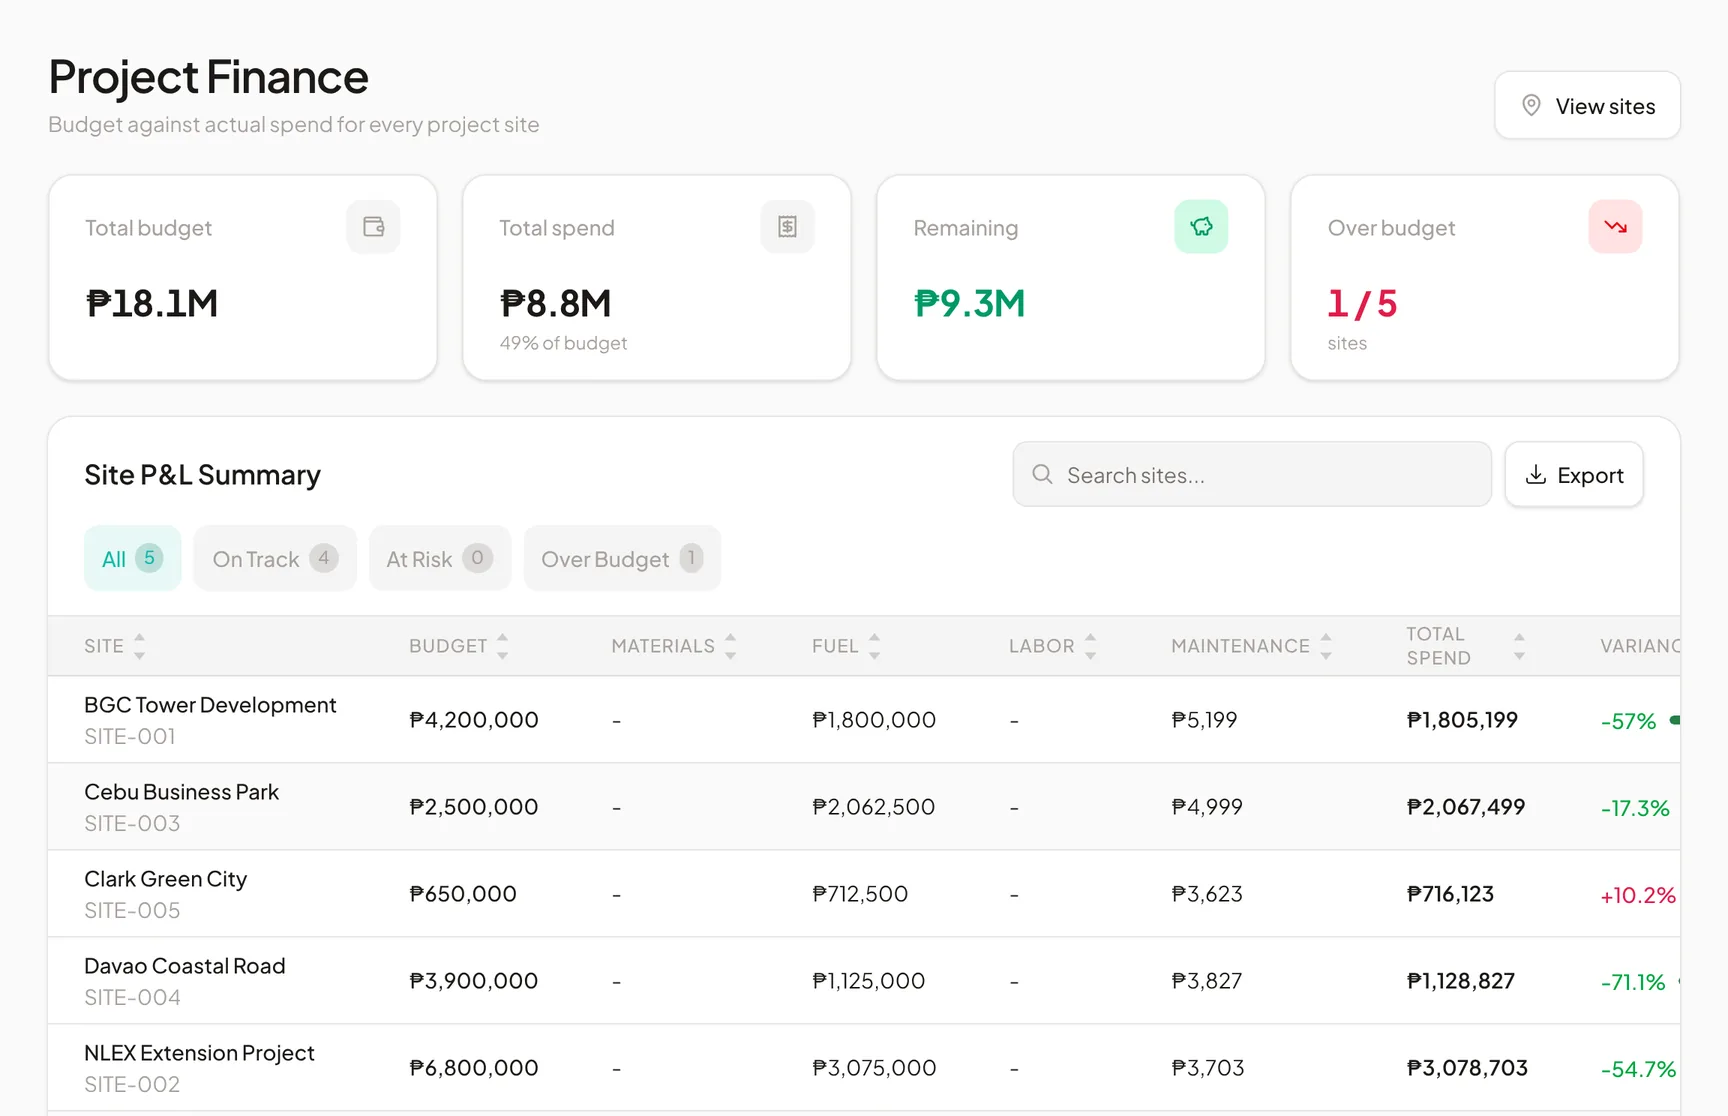Click the SITE-001 identifier

[x=130, y=736]
